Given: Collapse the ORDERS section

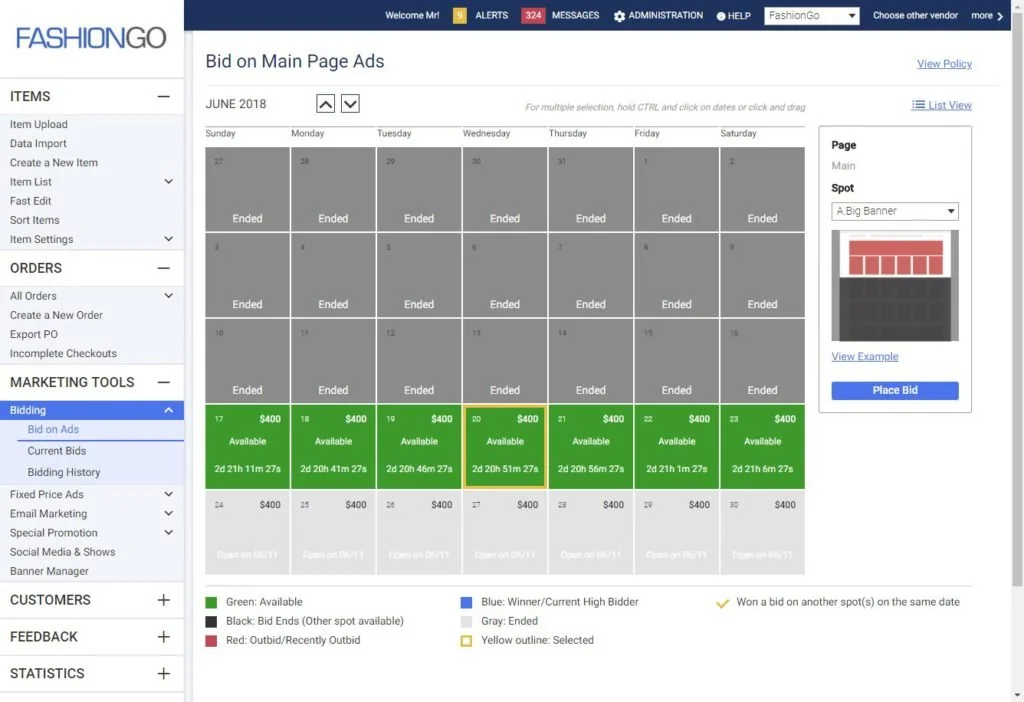Looking at the screenshot, I should (163, 268).
